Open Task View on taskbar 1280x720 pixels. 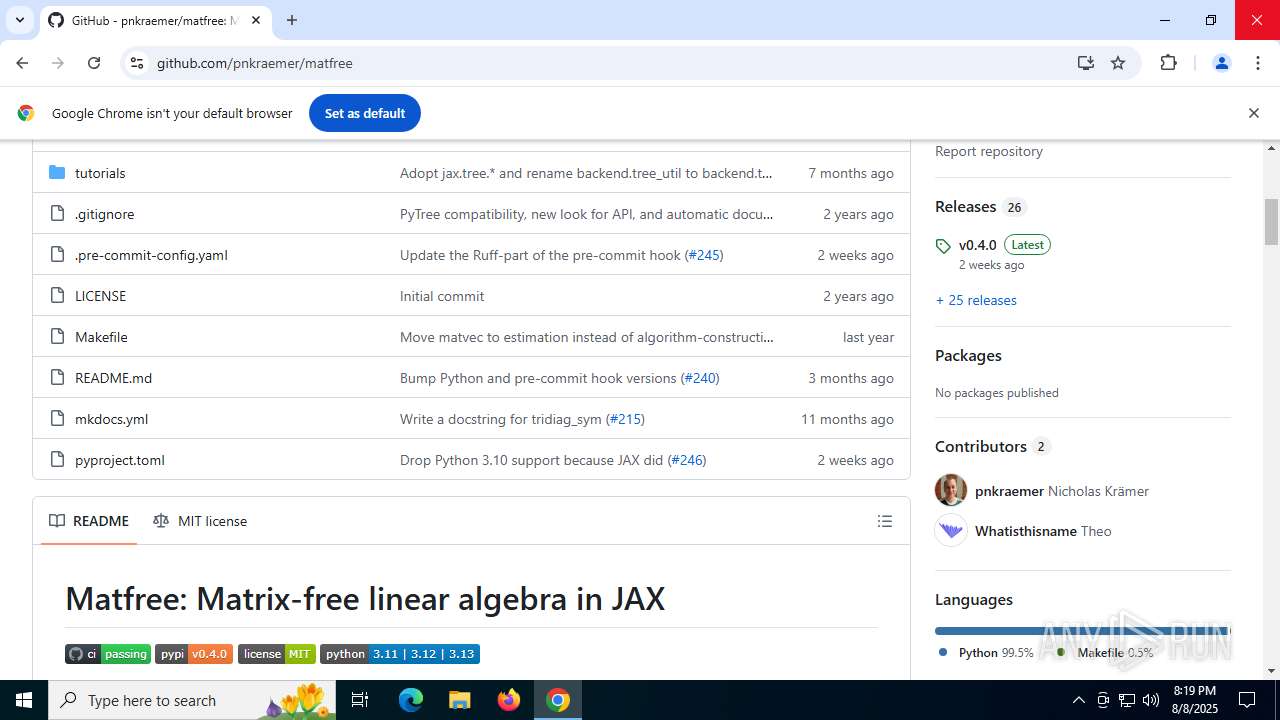pyautogui.click(x=361, y=700)
